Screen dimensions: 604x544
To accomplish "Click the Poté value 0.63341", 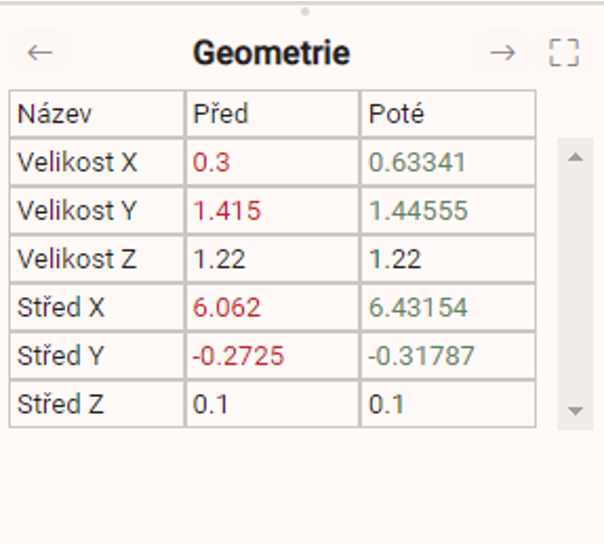I will tap(417, 162).
